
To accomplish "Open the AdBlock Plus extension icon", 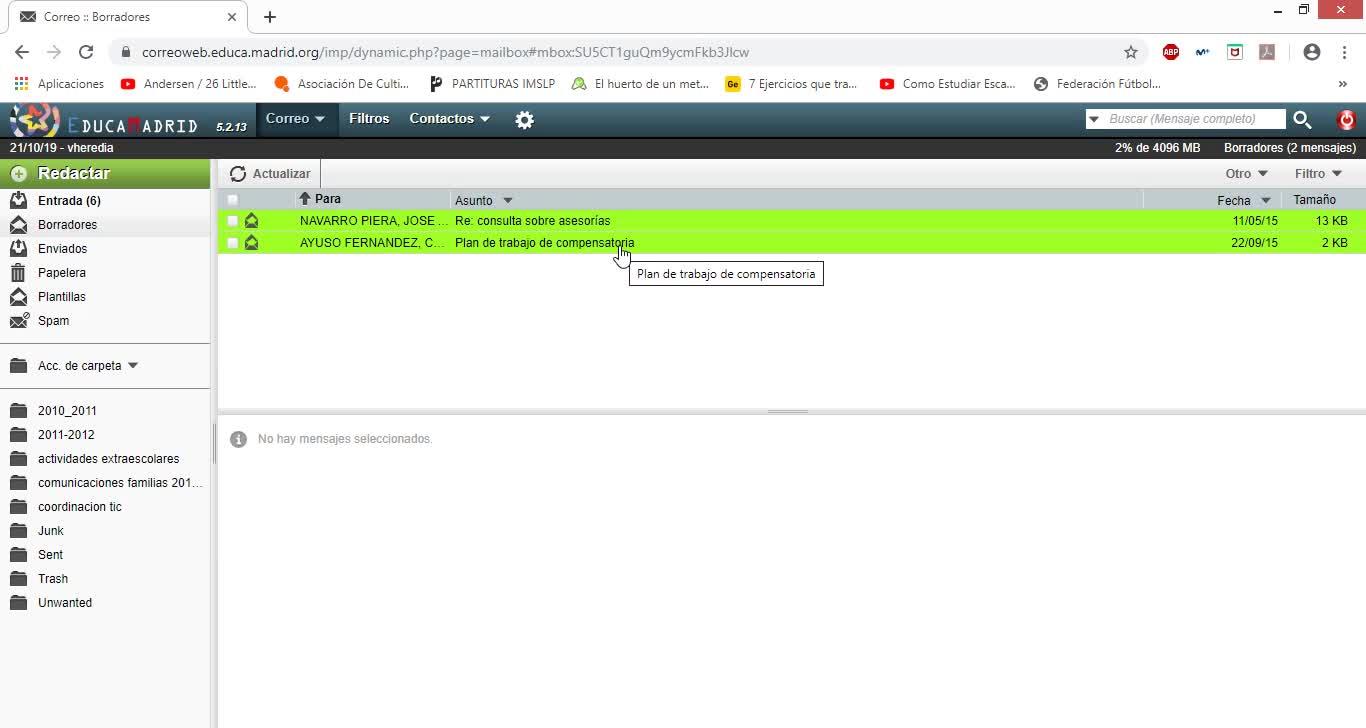I will pyautogui.click(x=1171, y=52).
